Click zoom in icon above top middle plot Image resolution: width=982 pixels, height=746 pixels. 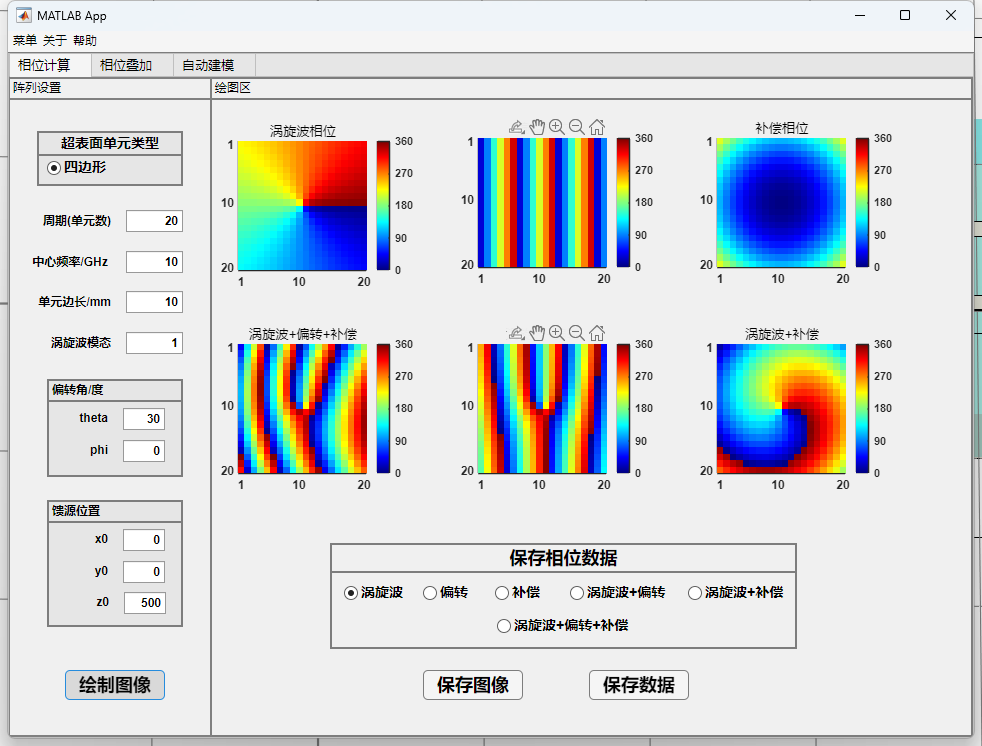coord(556,127)
